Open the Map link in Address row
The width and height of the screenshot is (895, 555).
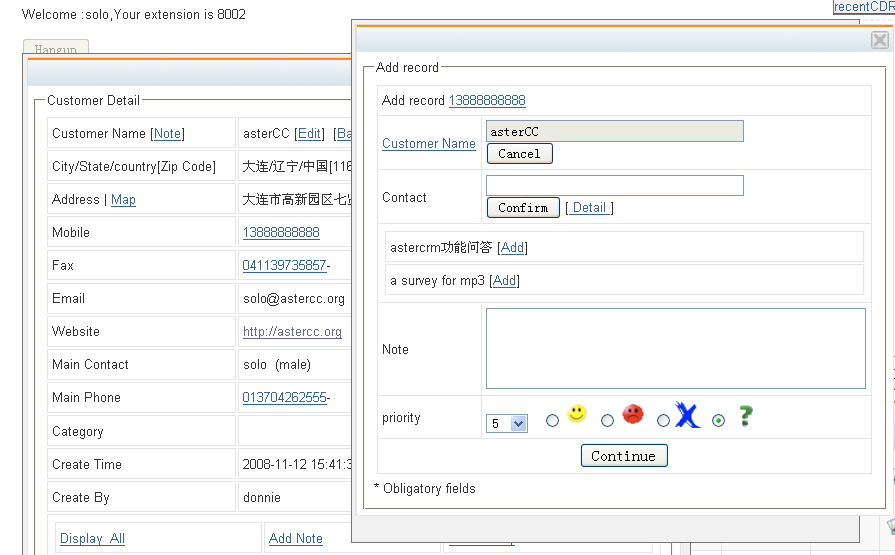pyautogui.click(x=123, y=200)
